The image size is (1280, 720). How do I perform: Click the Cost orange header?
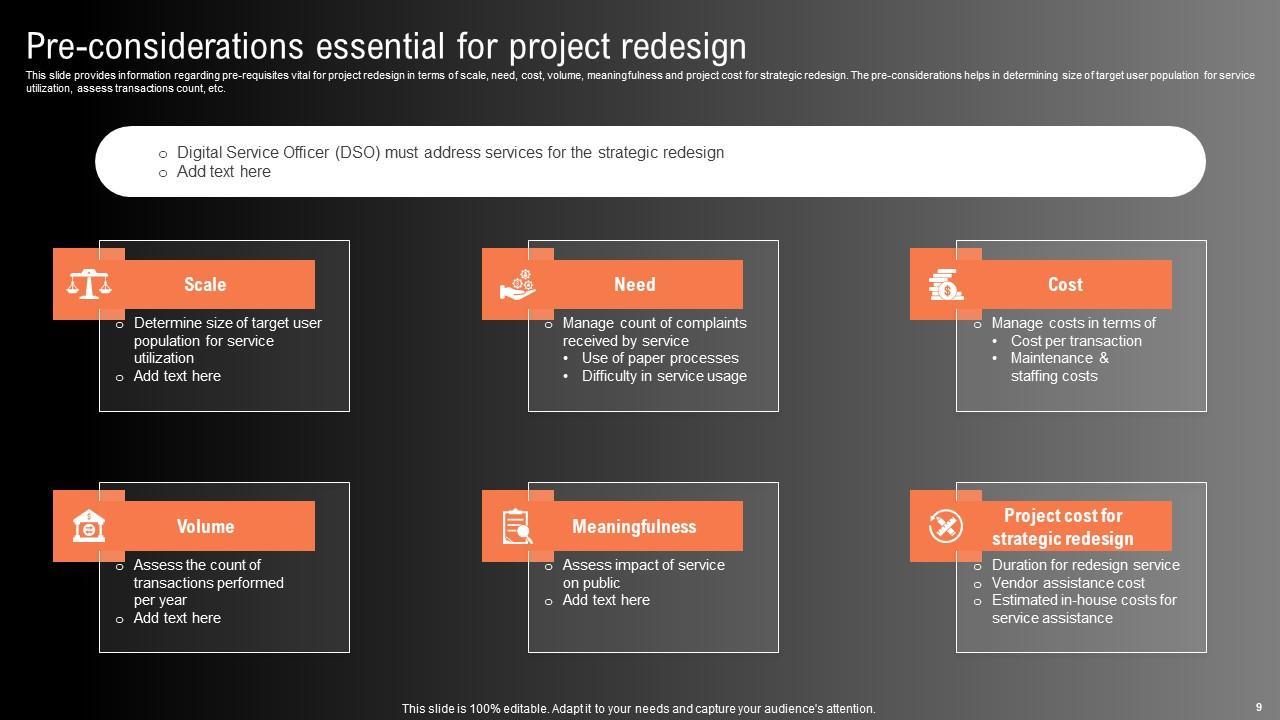[1065, 285]
